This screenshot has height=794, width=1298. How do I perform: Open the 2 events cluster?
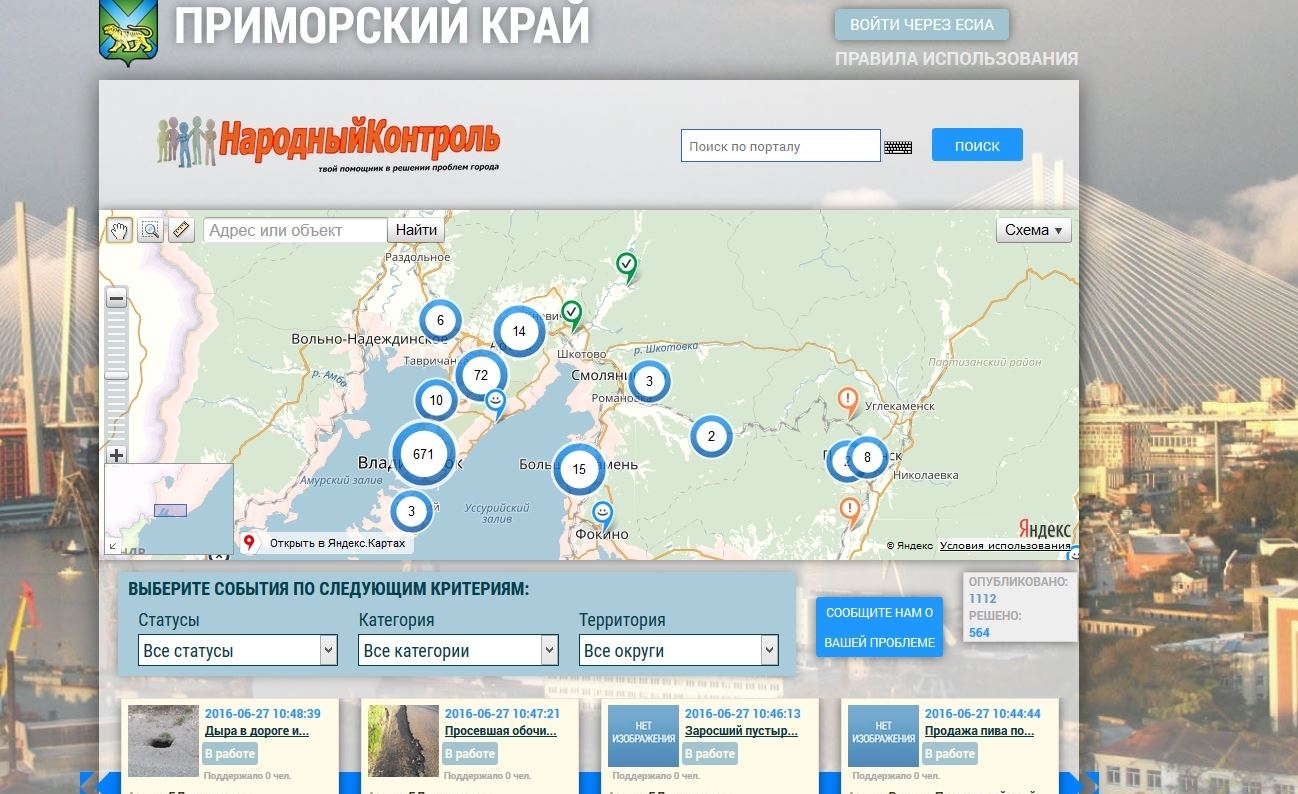click(x=711, y=436)
